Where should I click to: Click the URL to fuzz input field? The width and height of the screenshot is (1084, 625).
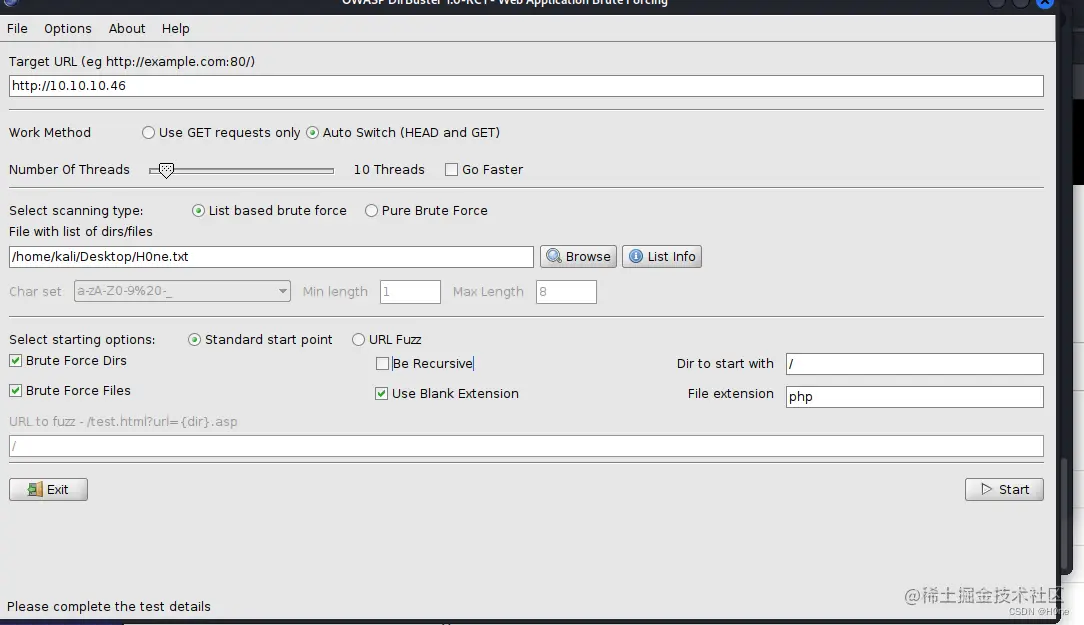click(526, 446)
